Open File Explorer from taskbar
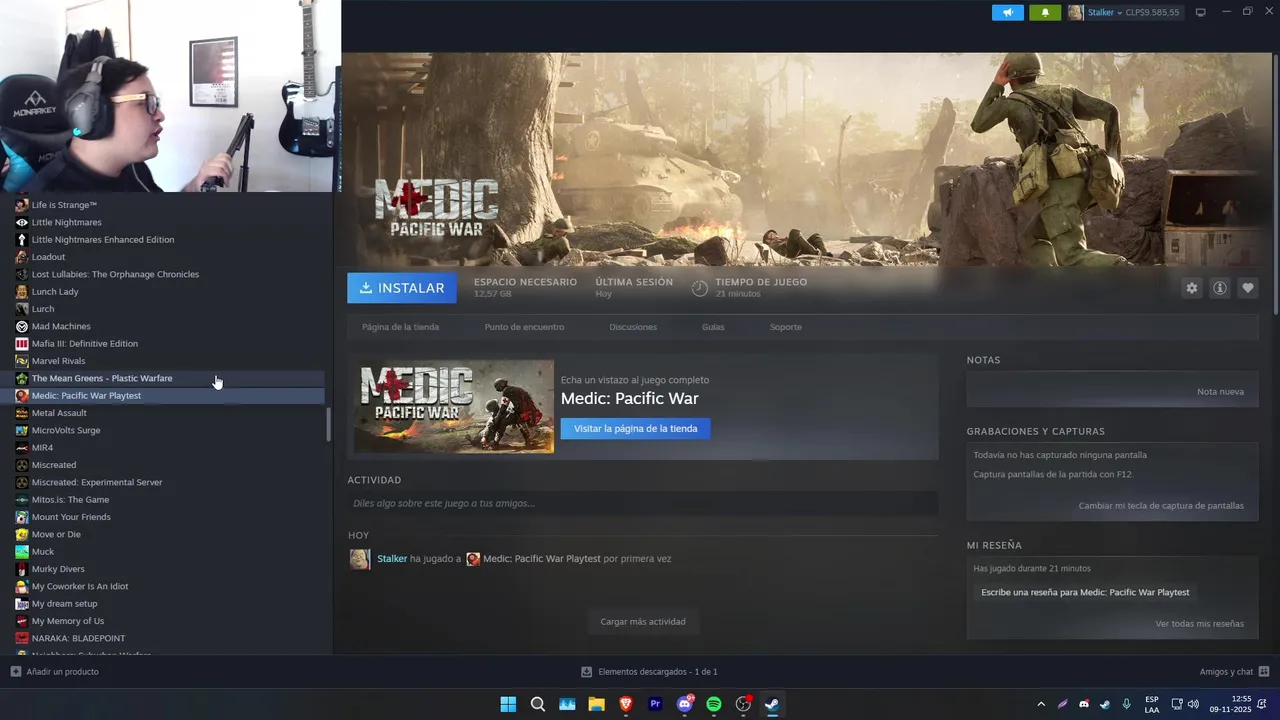The image size is (1280, 720). (x=596, y=704)
